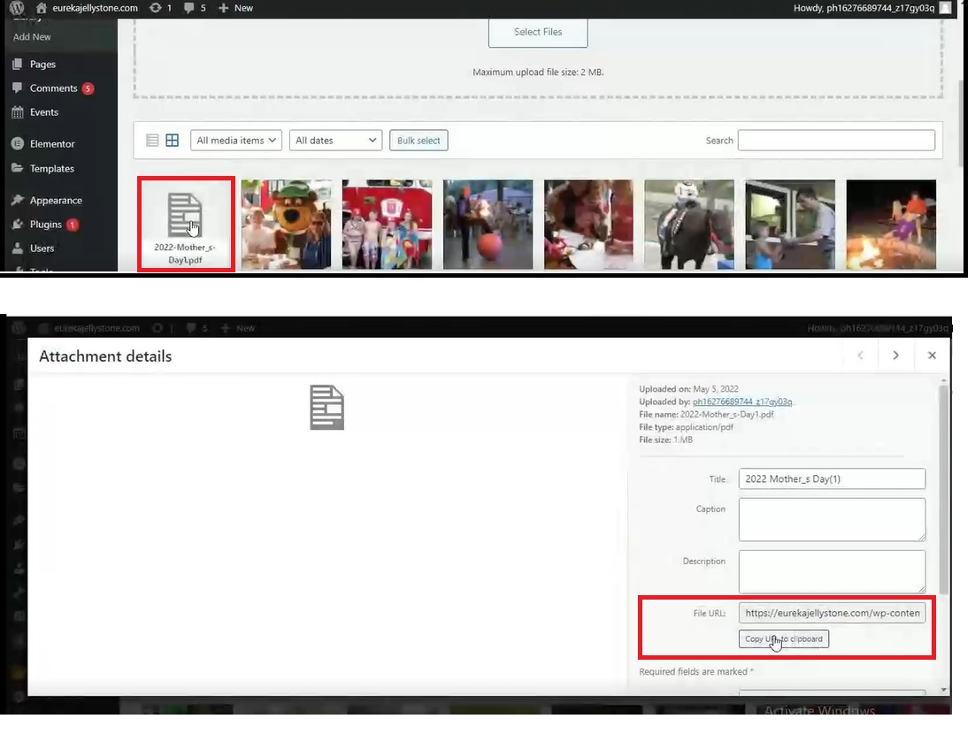977x735 pixels.
Task: Click the Pages sidebar icon
Action: point(17,64)
